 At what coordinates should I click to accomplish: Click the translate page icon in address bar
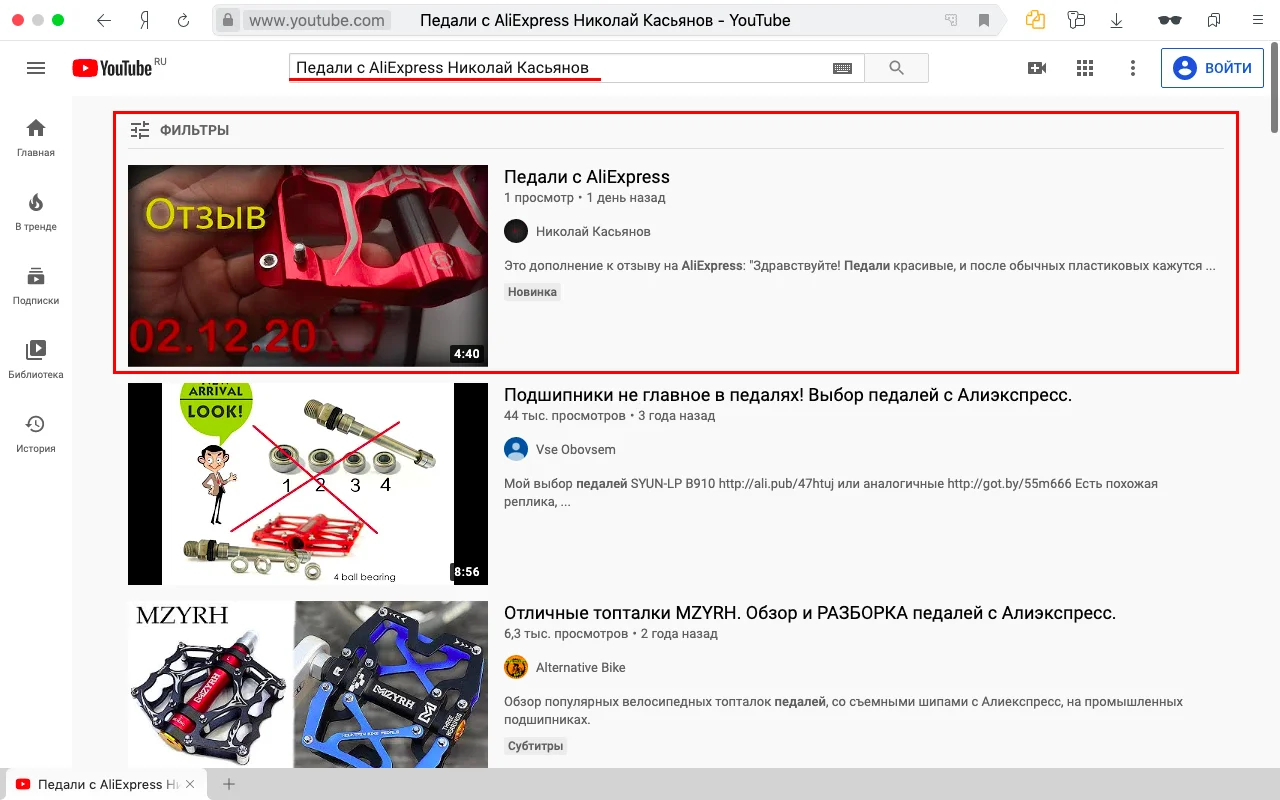pos(951,20)
